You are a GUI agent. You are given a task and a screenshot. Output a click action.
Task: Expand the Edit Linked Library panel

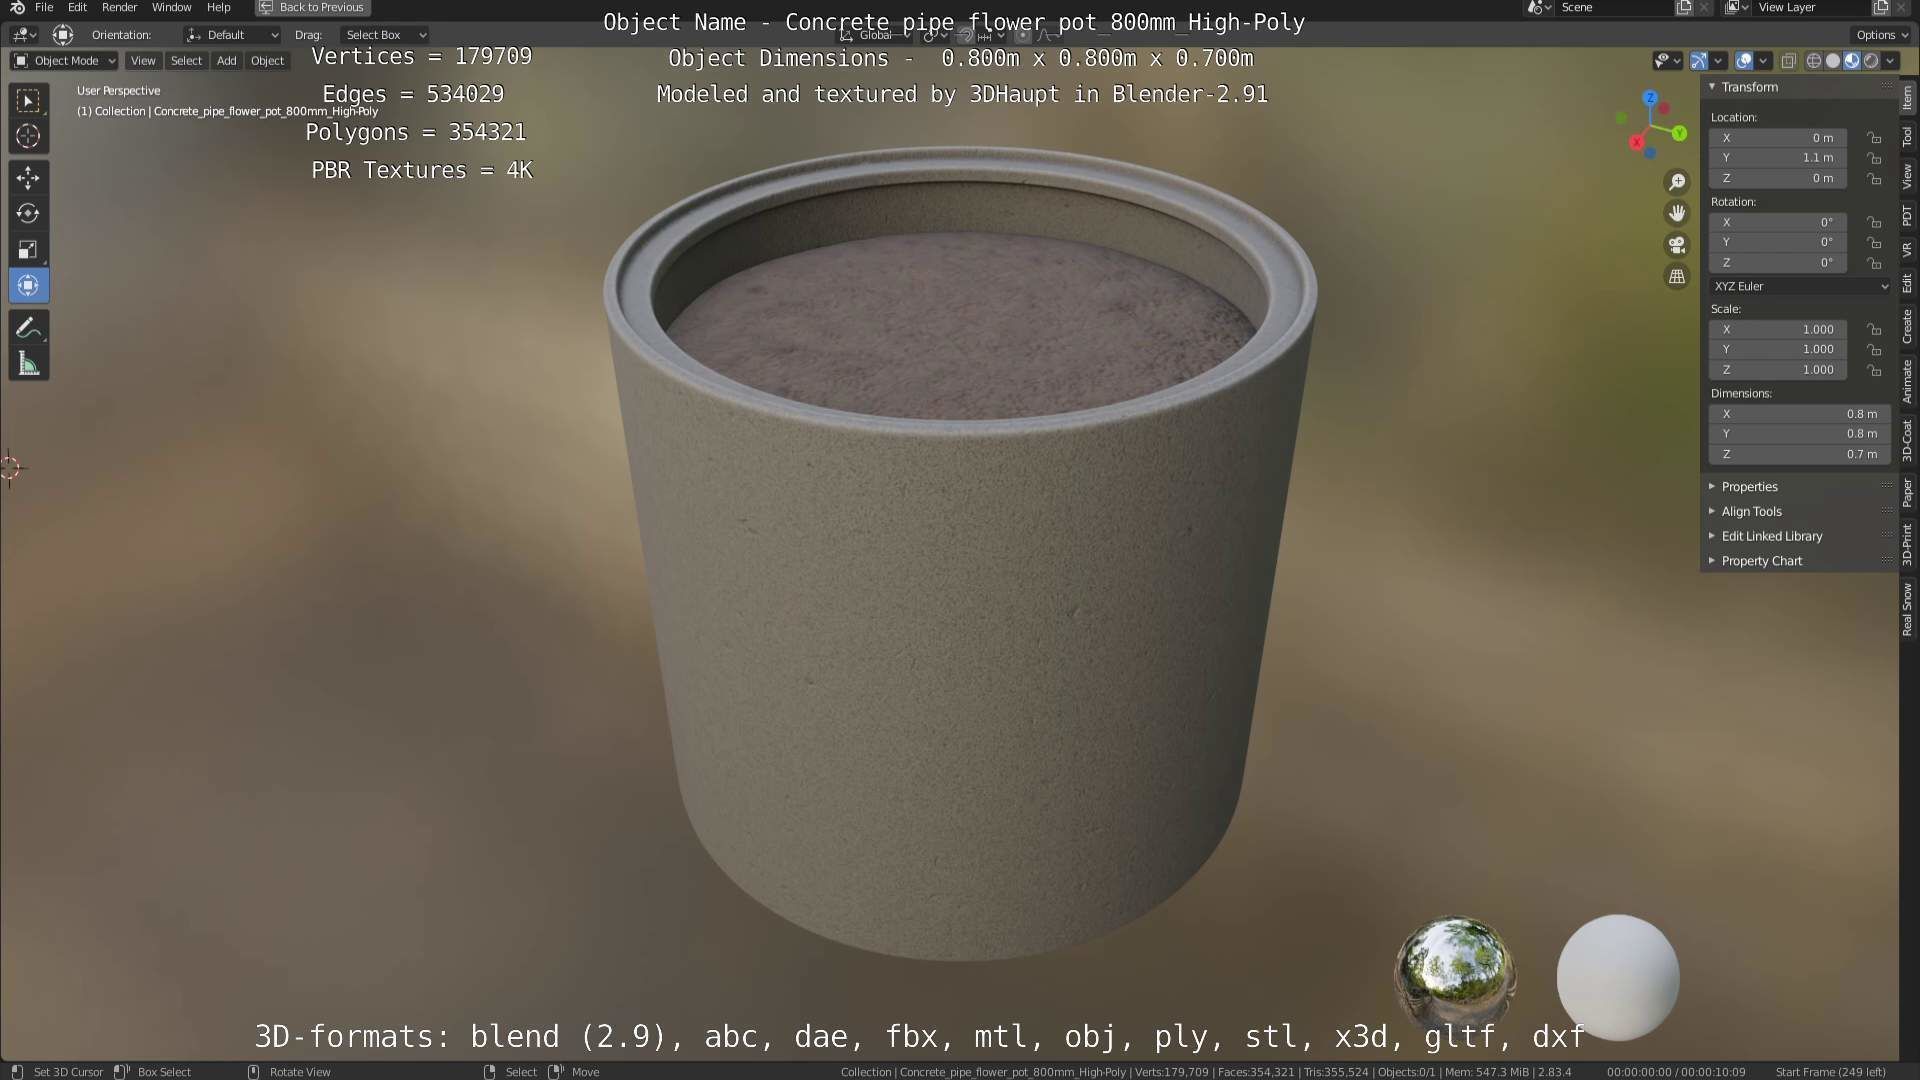pos(1712,536)
